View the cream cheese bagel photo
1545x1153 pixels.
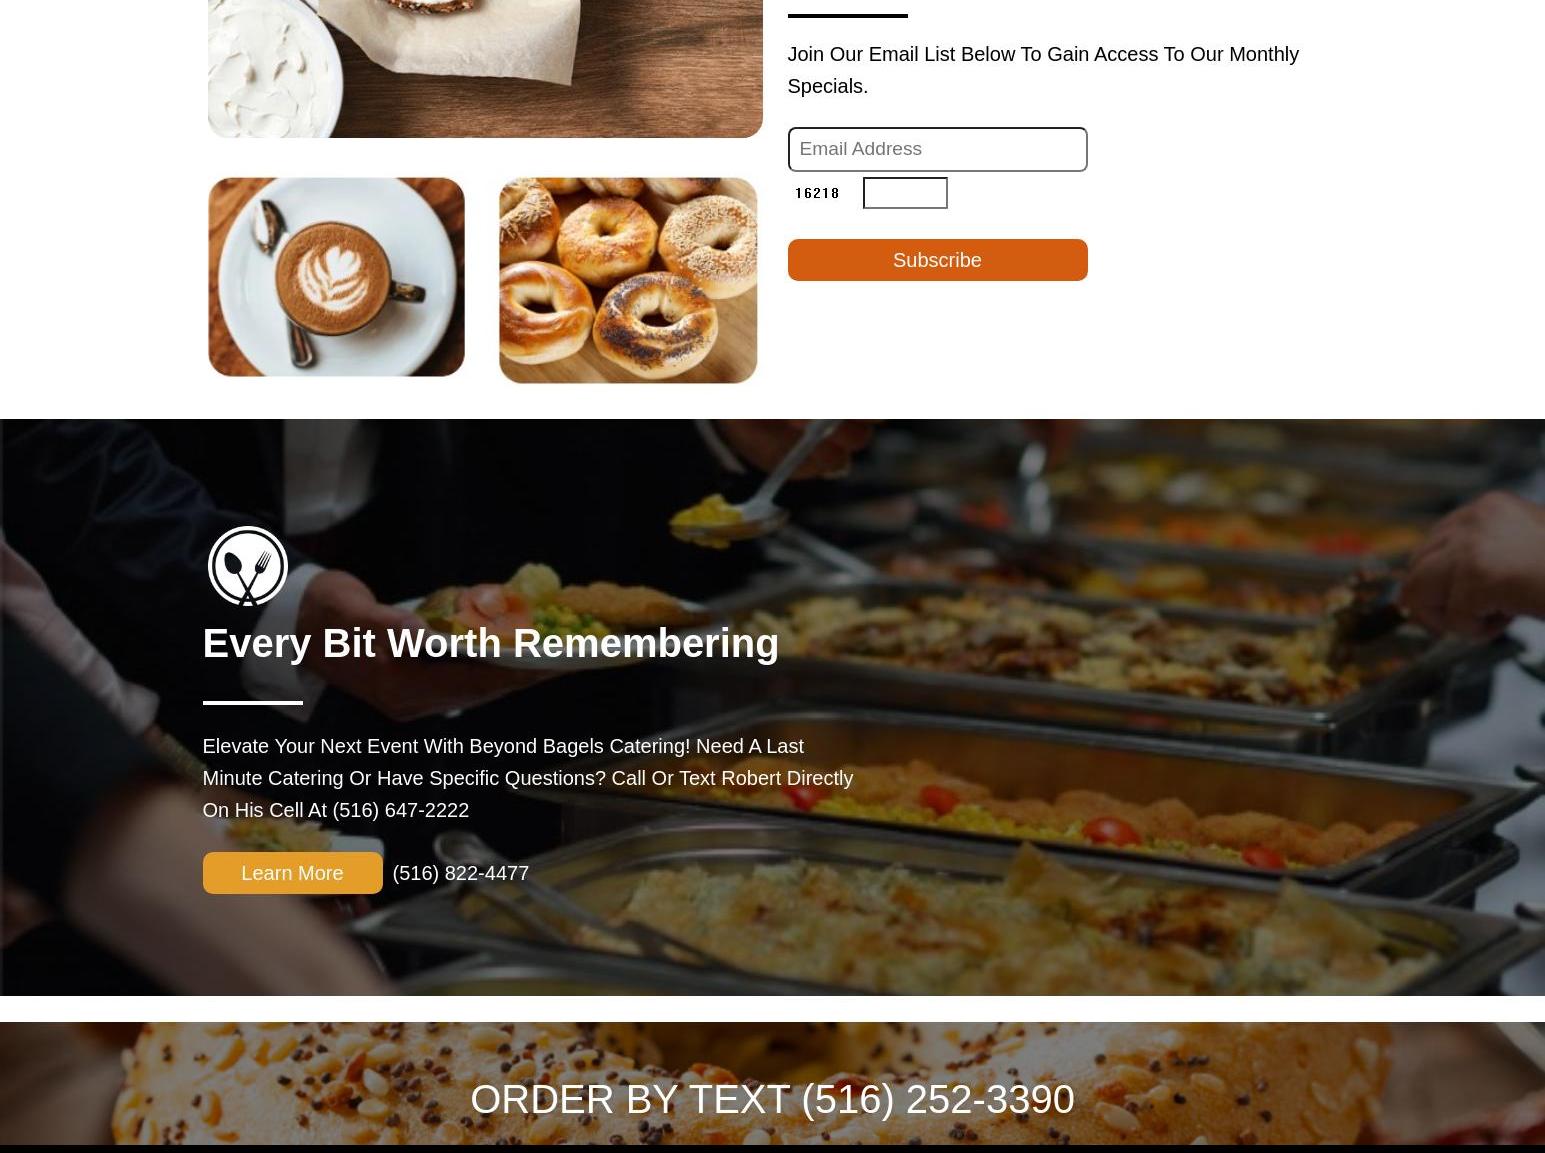(x=485, y=68)
